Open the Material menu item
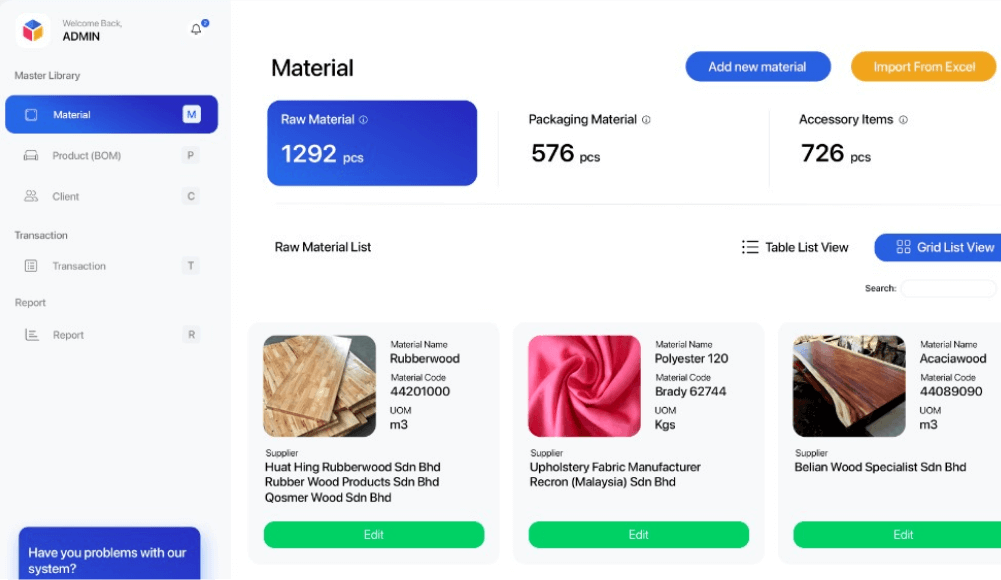The height and width of the screenshot is (580, 1001). (111, 115)
